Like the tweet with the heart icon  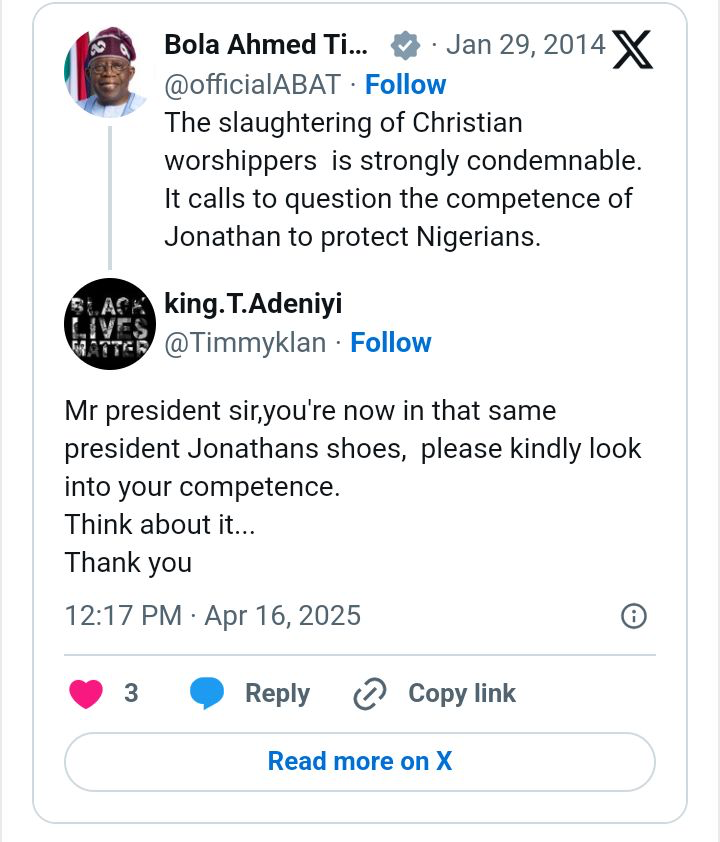tap(86, 693)
